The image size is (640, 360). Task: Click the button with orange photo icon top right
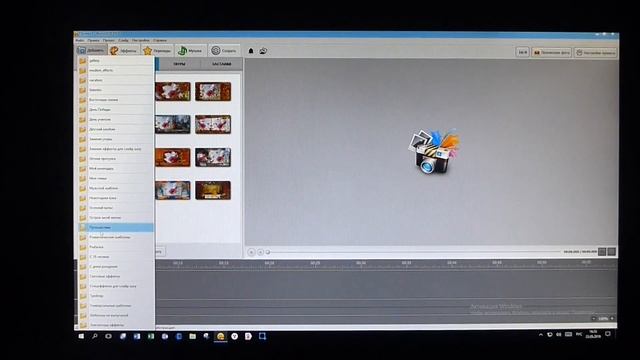[x=551, y=52]
